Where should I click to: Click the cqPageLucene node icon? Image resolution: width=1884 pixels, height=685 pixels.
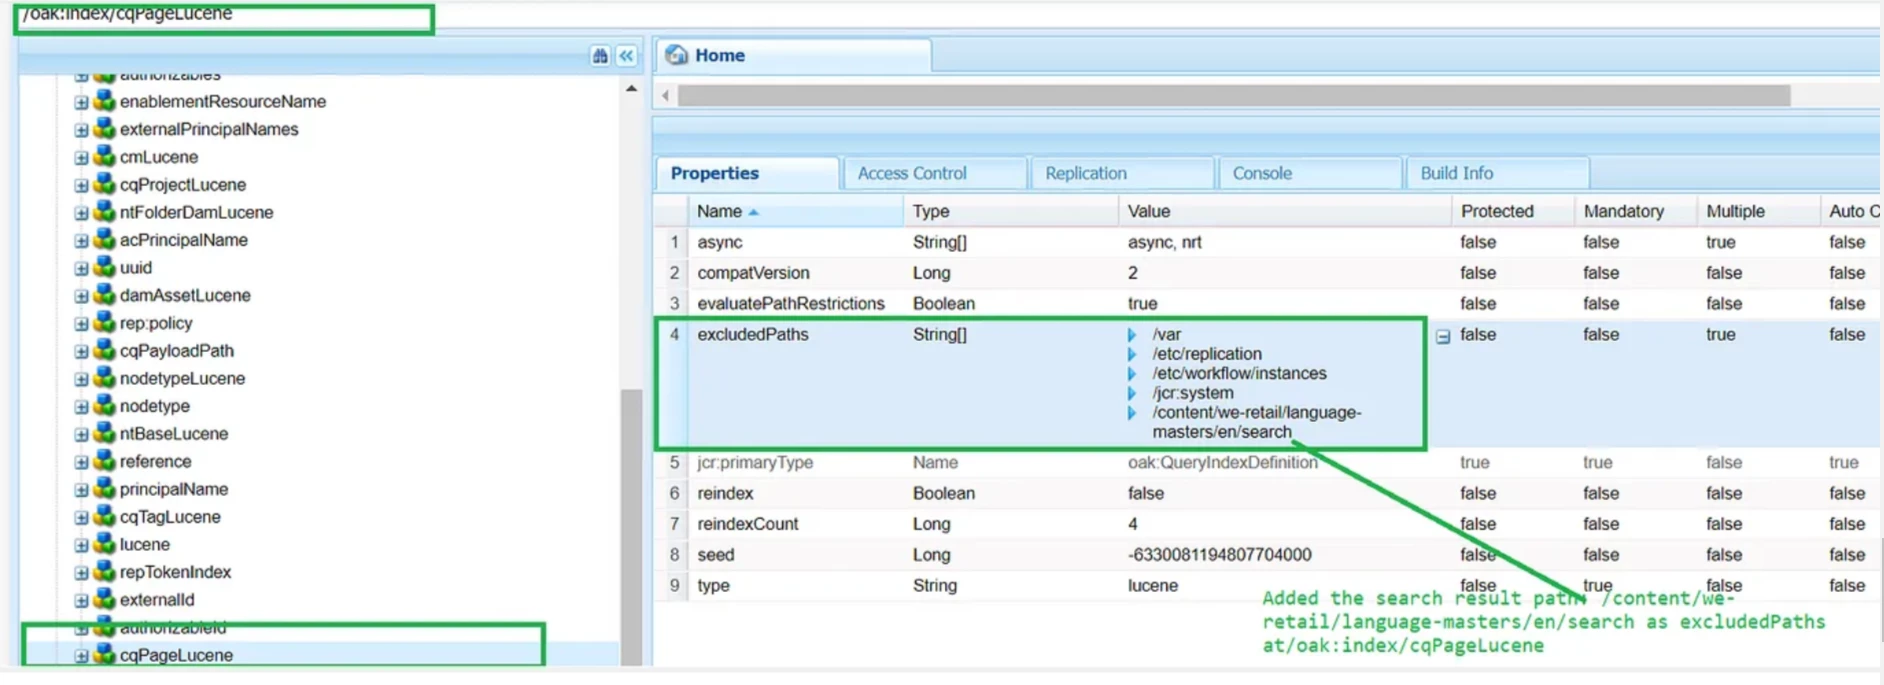click(x=104, y=655)
